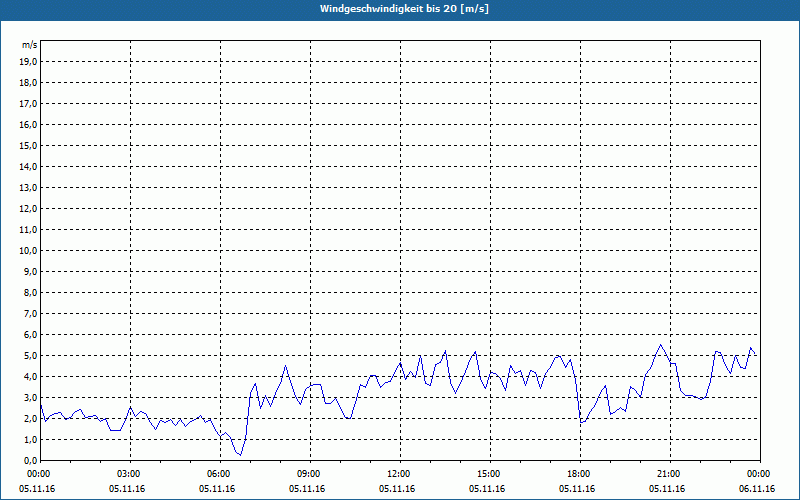This screenshot has width=800, height=500.
Task: Click the 03:00 time axis label
Action: coord(131,474)
